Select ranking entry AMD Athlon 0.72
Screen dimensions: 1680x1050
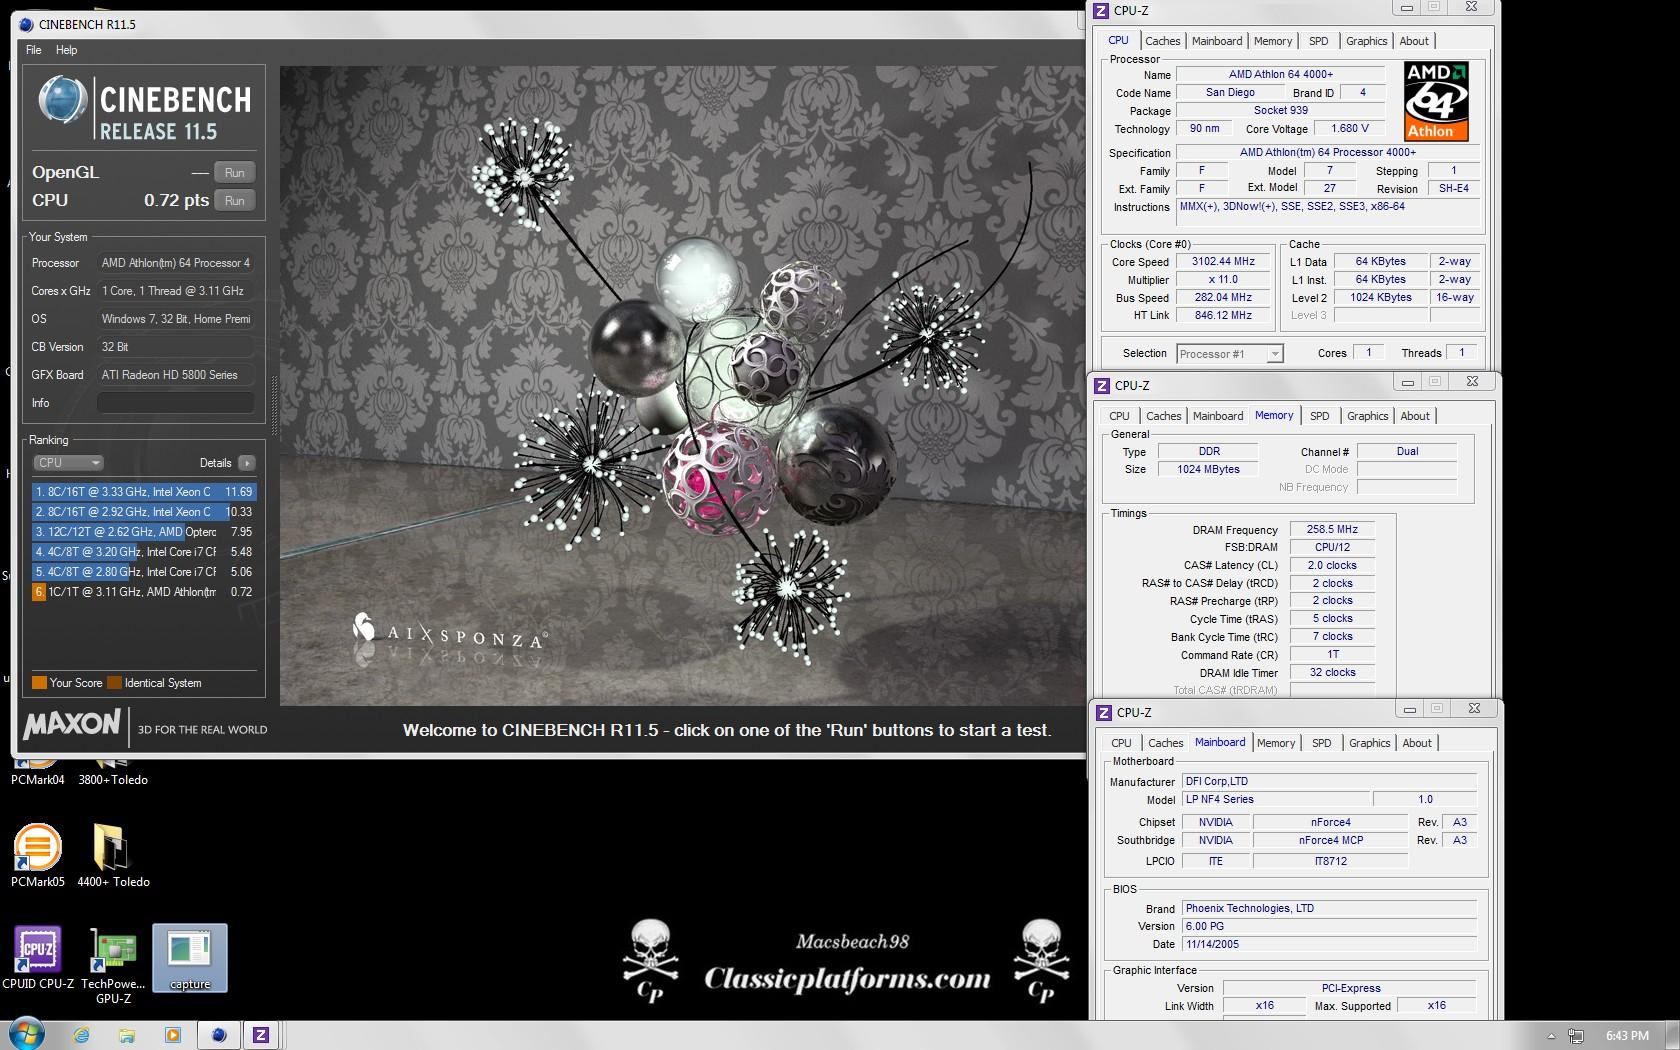(144, 592)
